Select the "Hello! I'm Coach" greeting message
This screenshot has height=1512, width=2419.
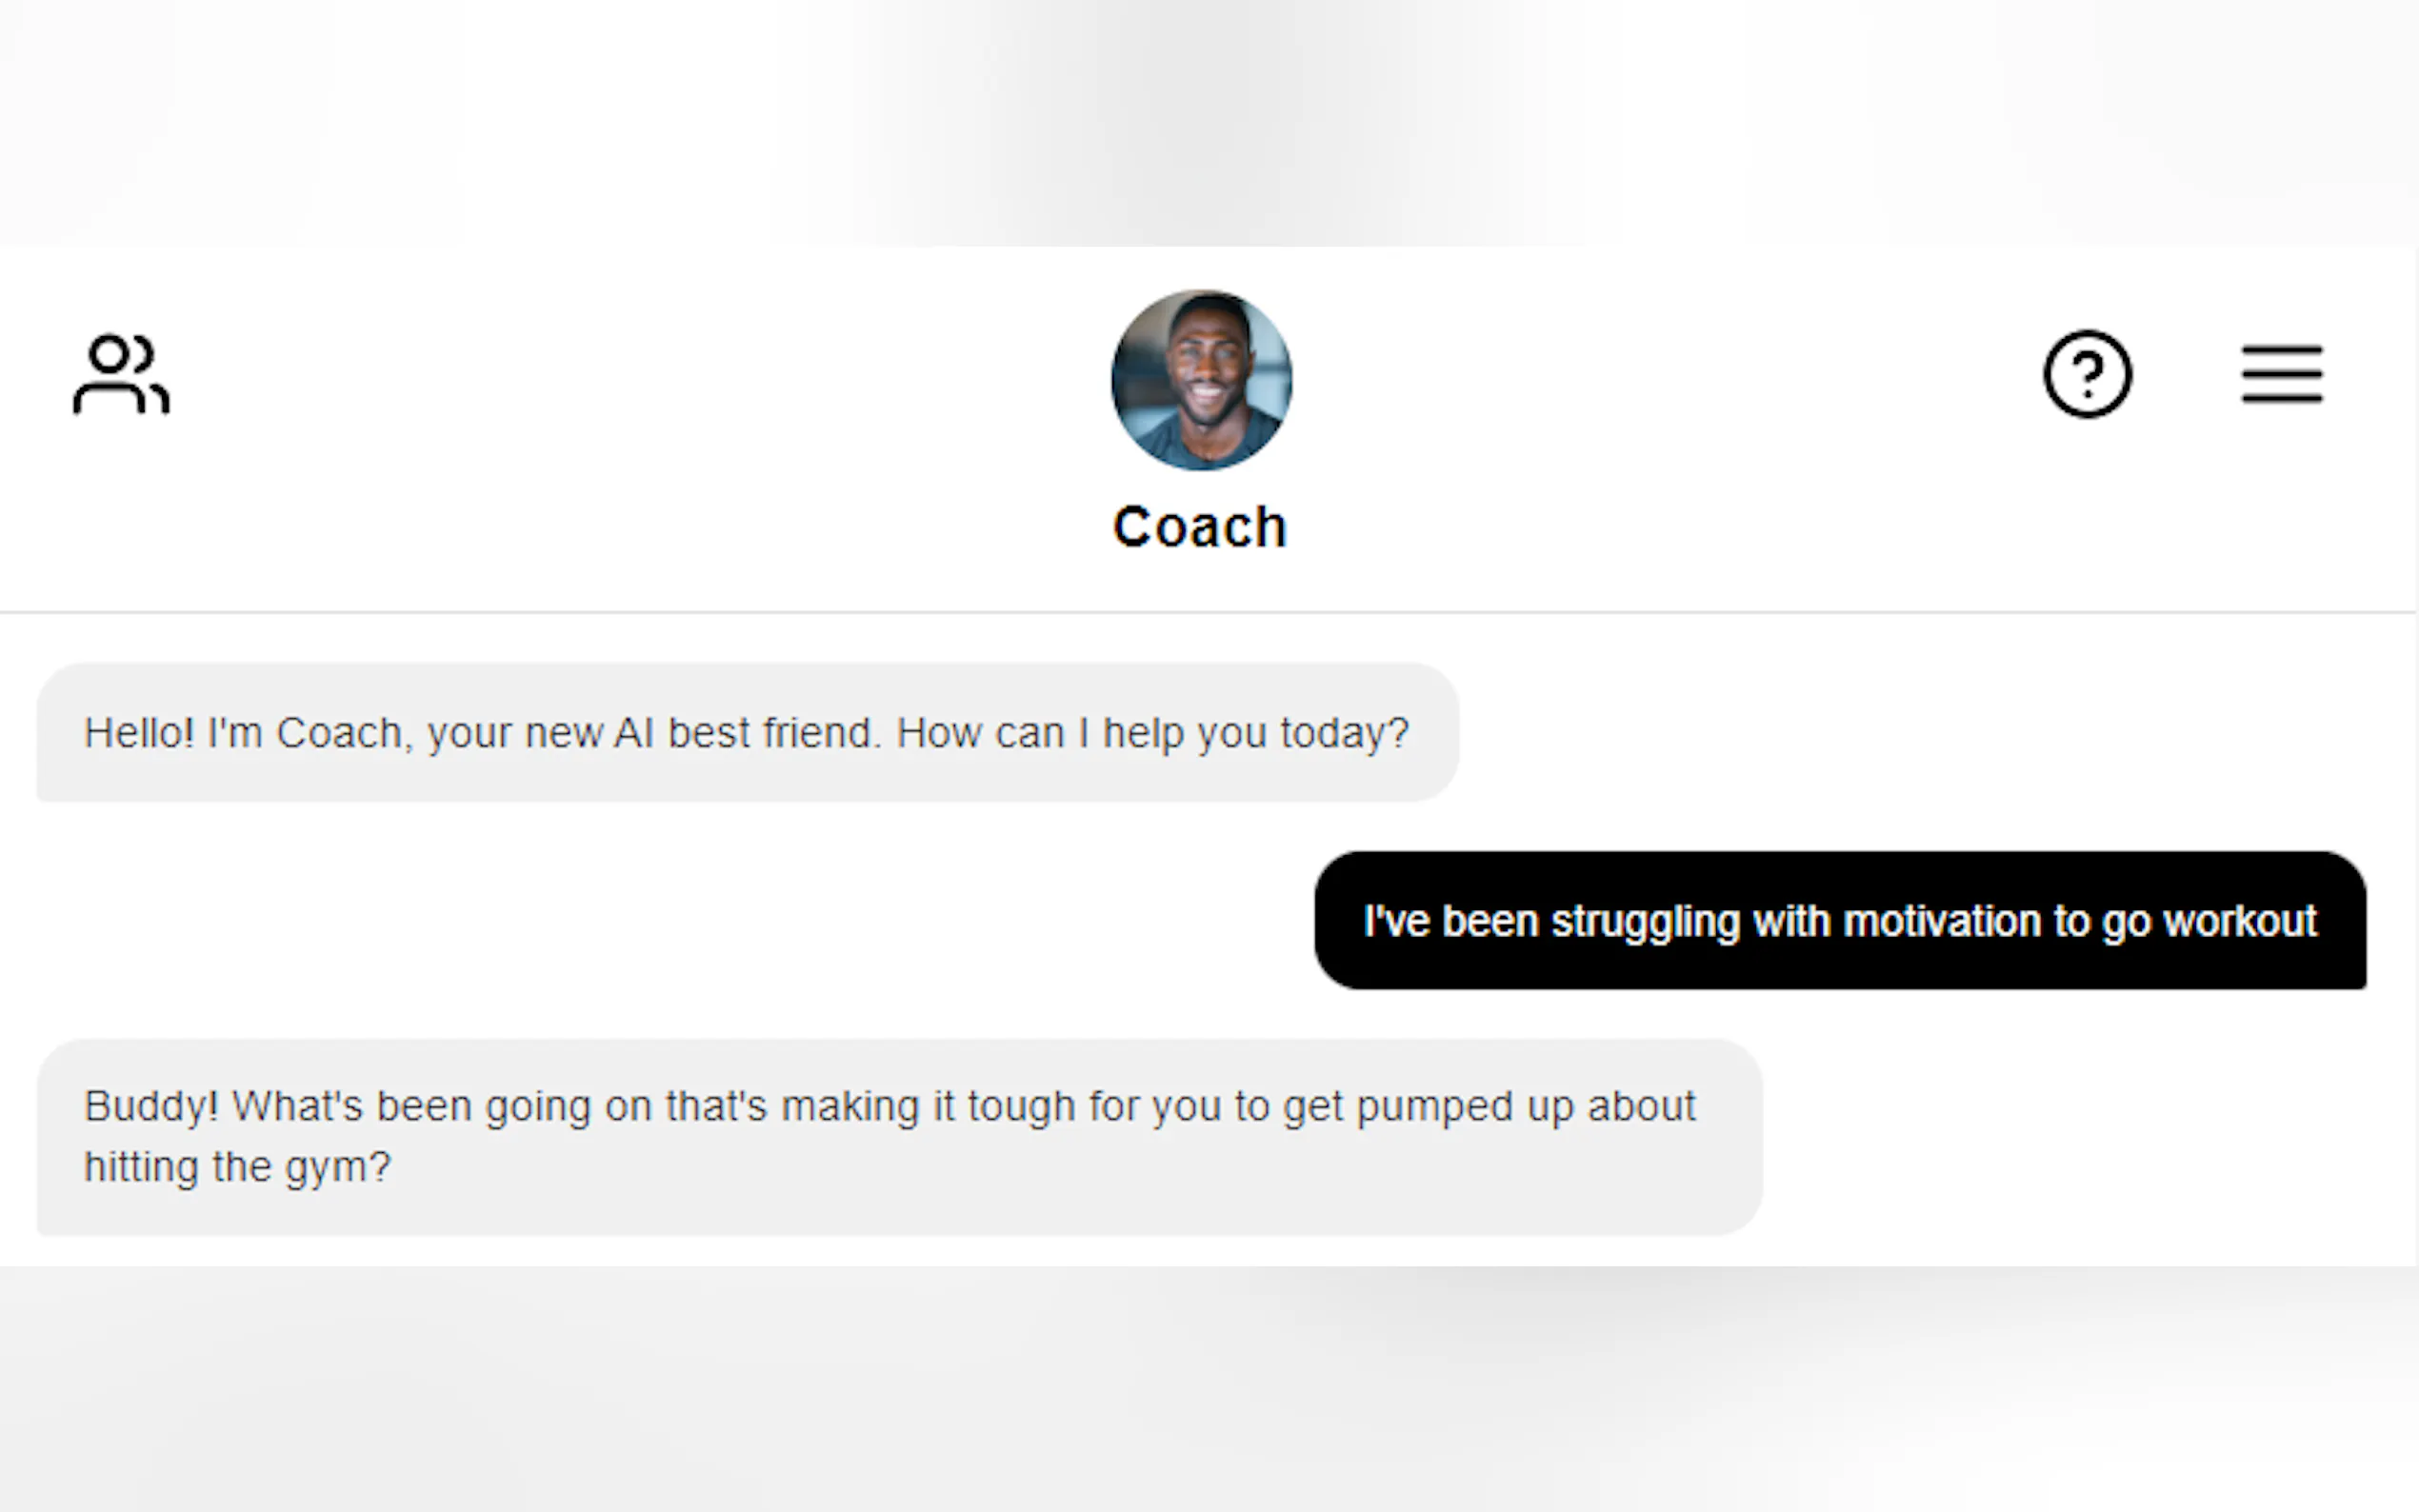[746, 733]
